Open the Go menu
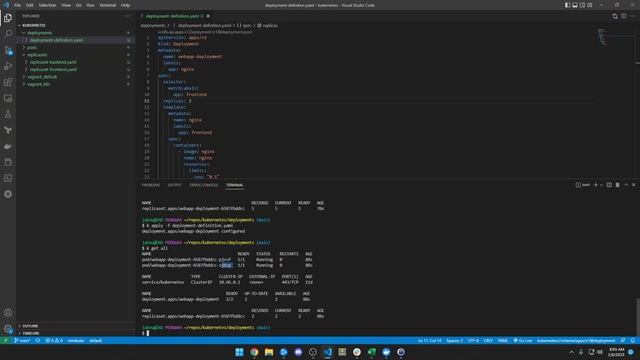The image size is (640, 360). click(79, 5)
